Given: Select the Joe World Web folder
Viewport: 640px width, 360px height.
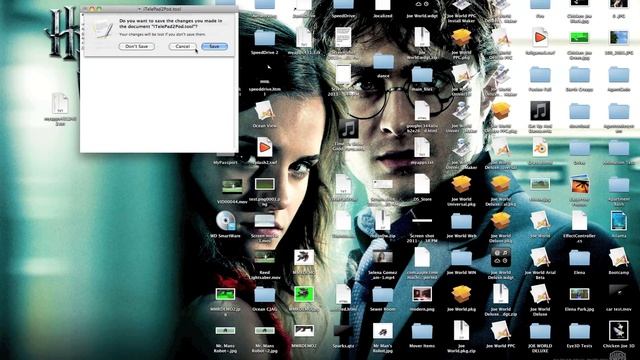Looking at the screenshot, I should coord(461,221).
